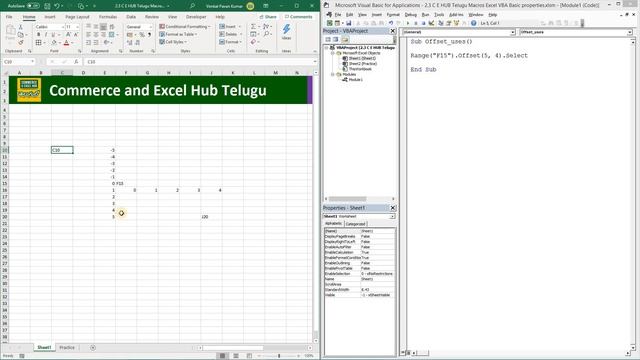
Task: Click the Share button in Excel
Action: click(x=268, y=17)
